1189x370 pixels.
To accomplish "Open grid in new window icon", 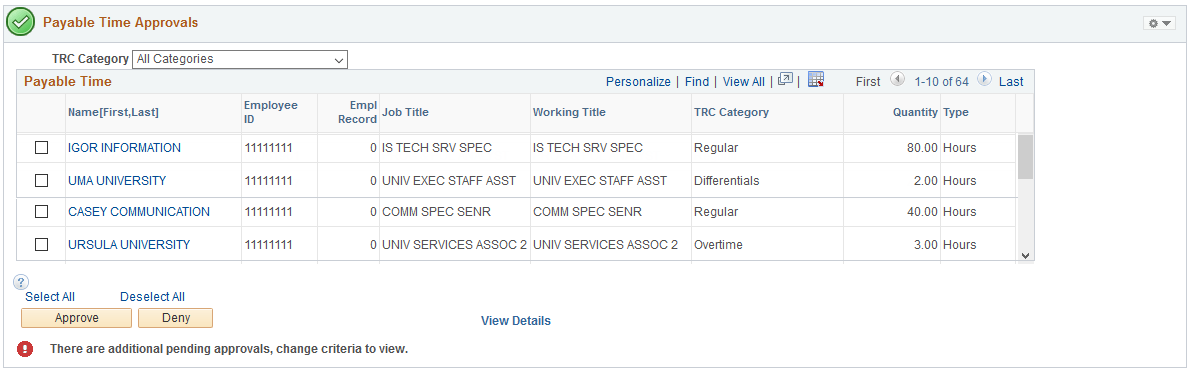I will coord(786,80).
